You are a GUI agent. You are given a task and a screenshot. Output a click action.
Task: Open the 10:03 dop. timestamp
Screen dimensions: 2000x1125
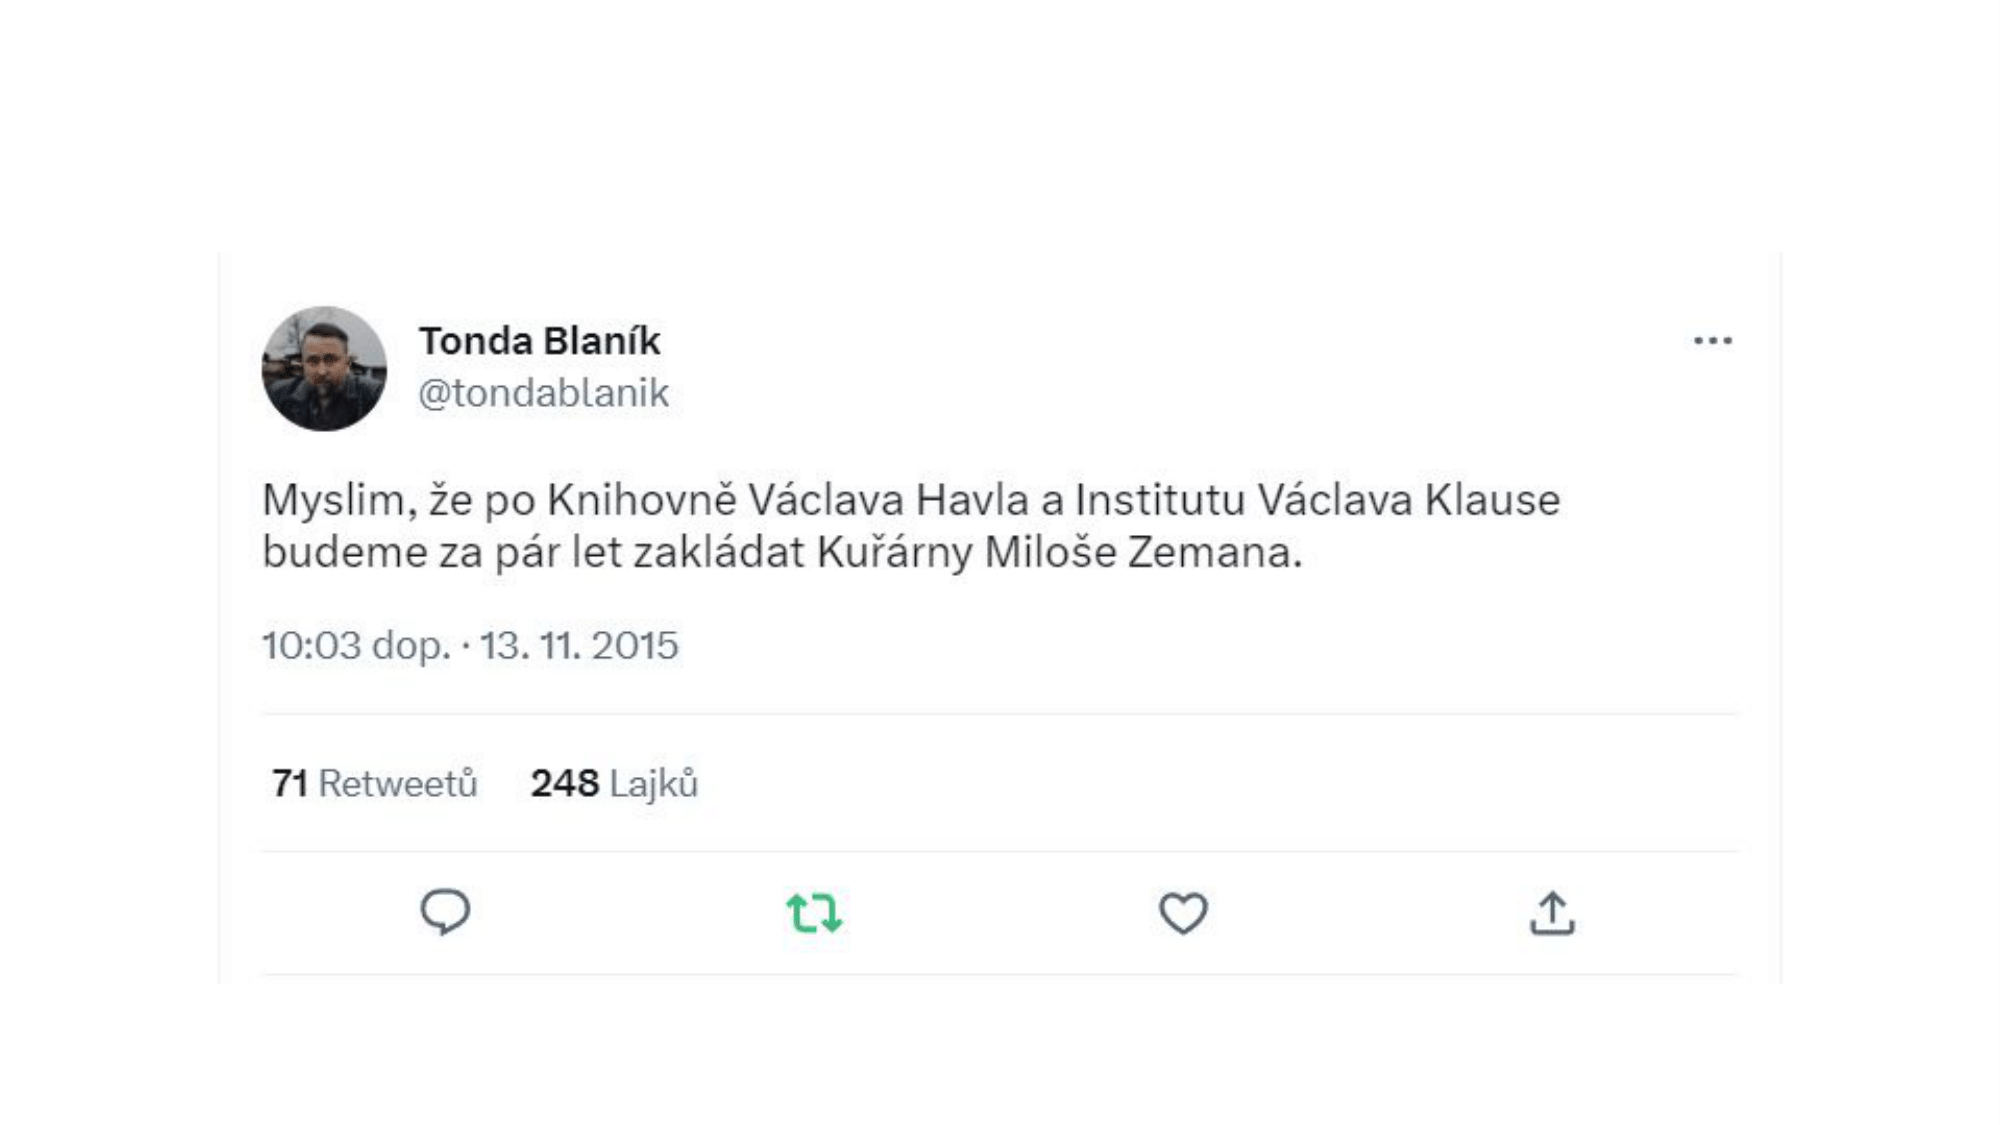click(356, 645)
